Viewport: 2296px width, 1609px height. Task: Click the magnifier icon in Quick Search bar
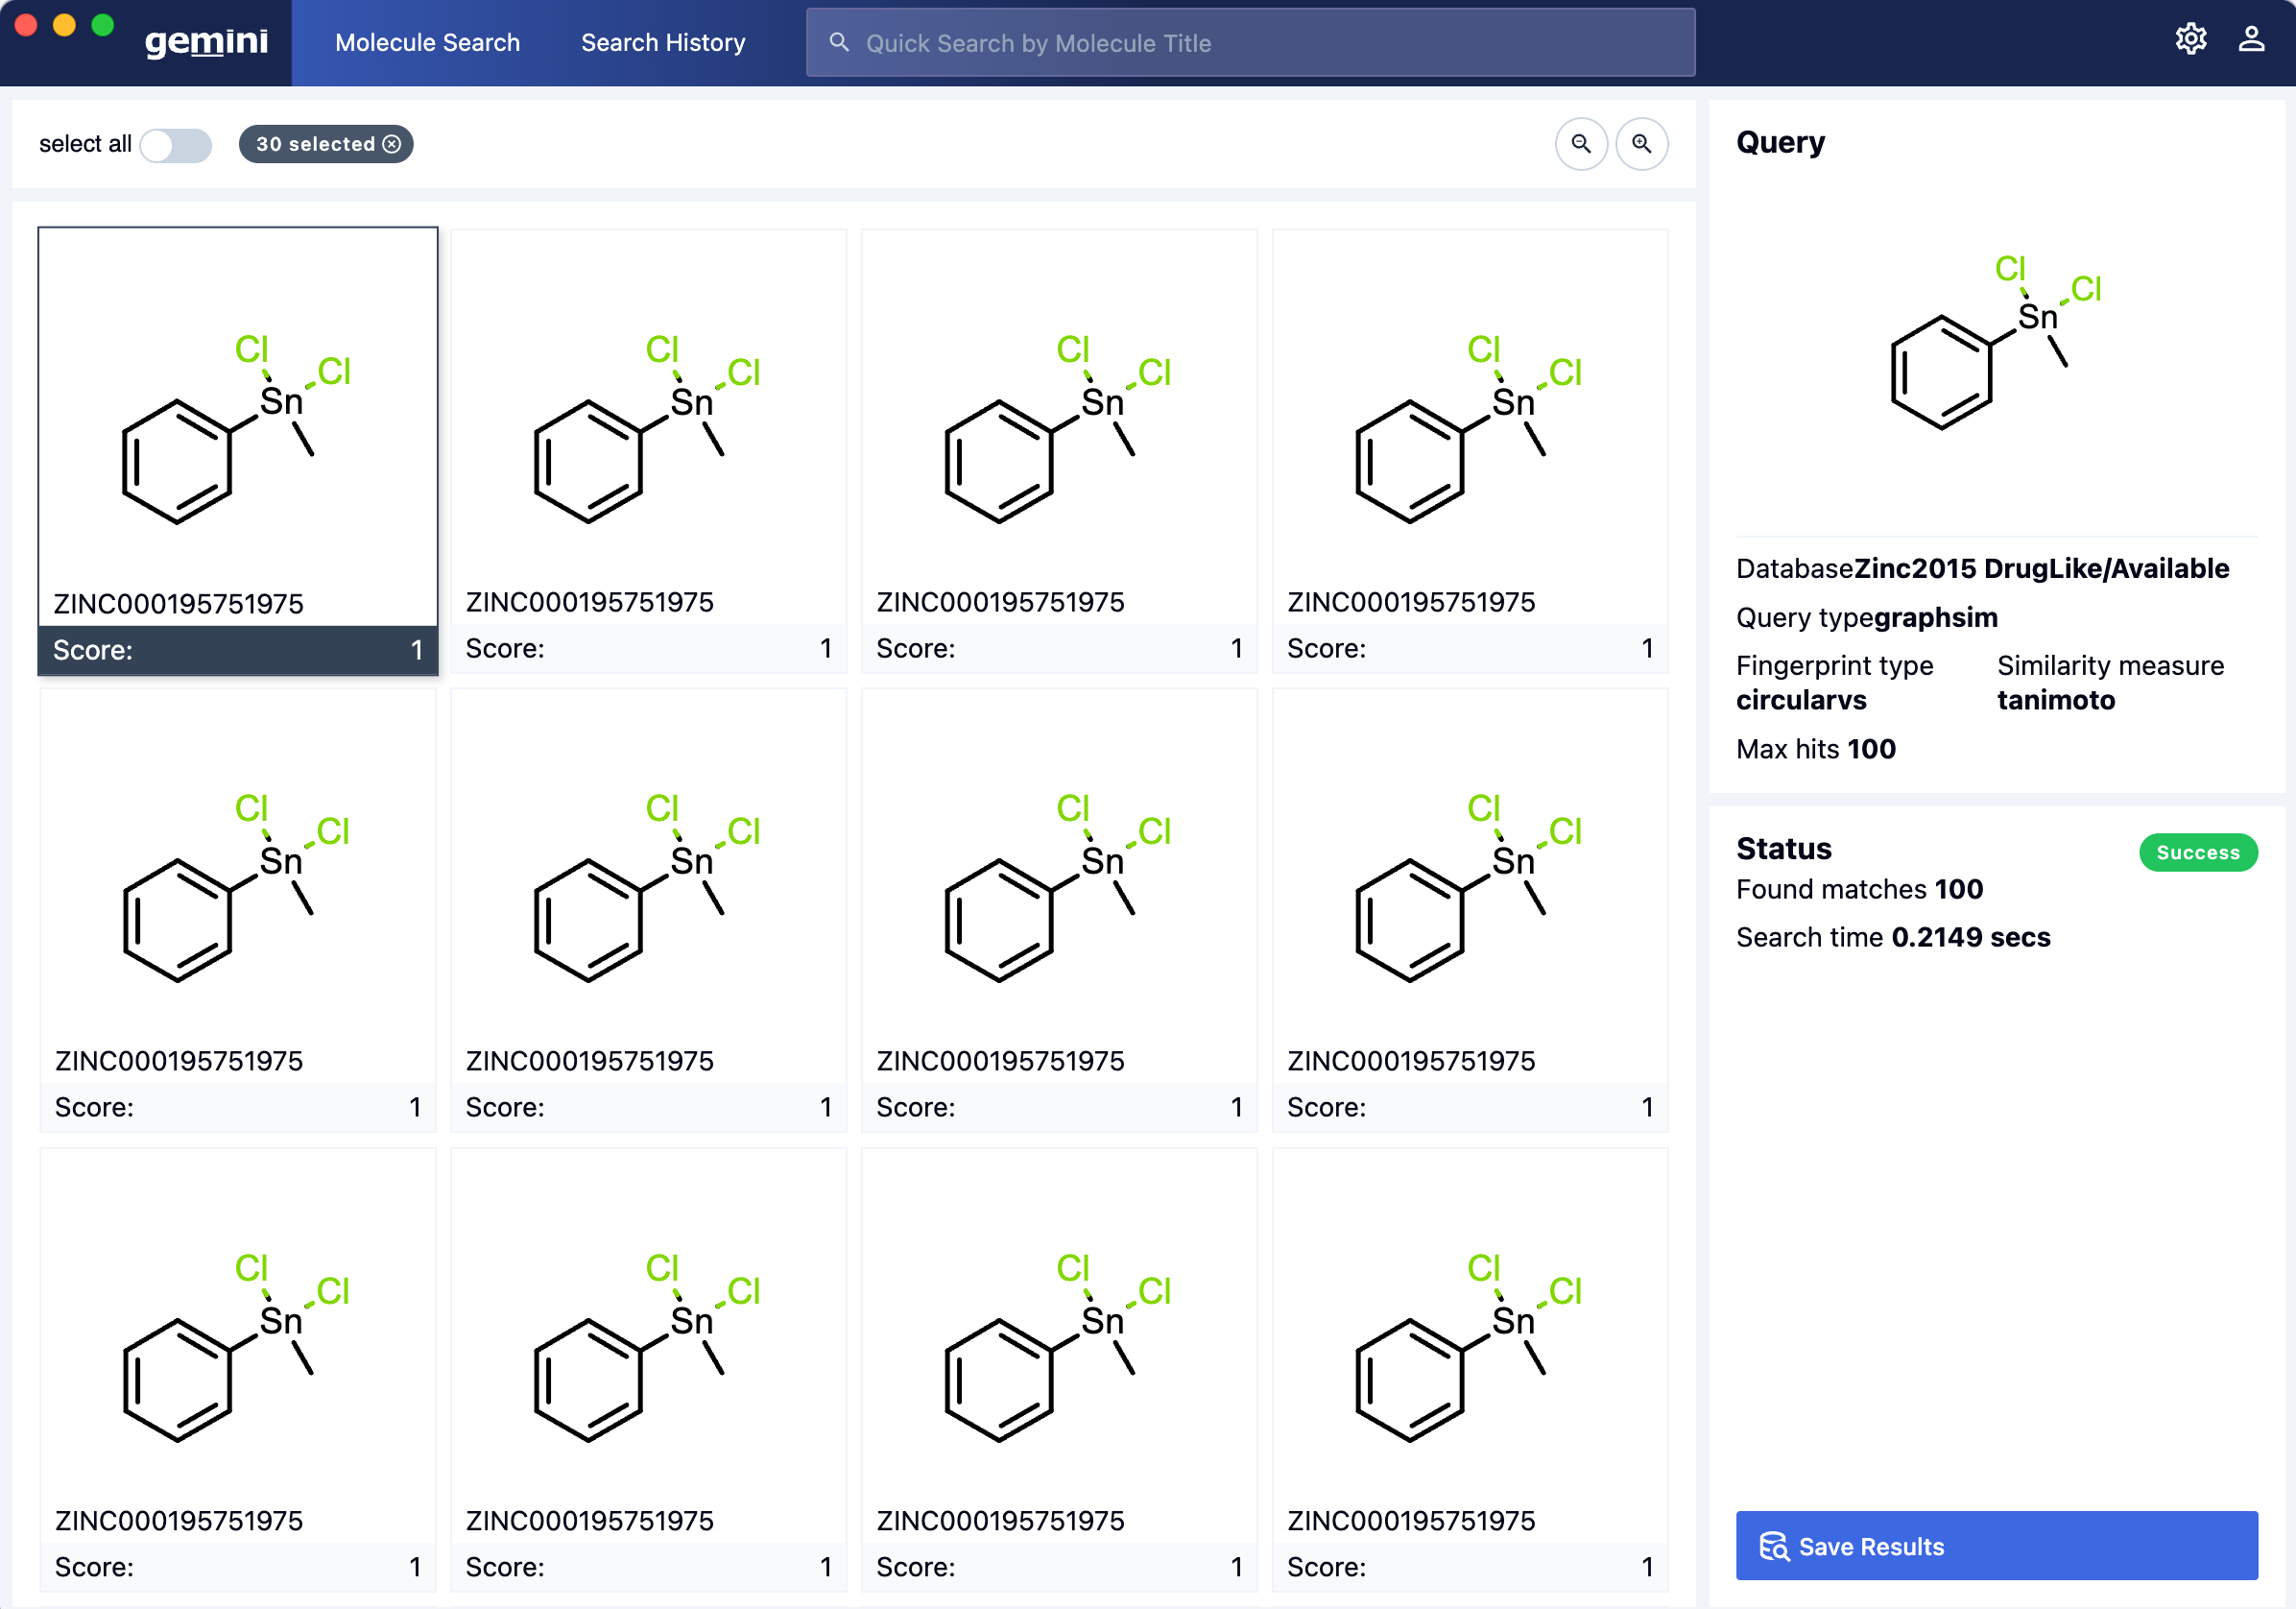pyautogui.click(x=839, y=42)
